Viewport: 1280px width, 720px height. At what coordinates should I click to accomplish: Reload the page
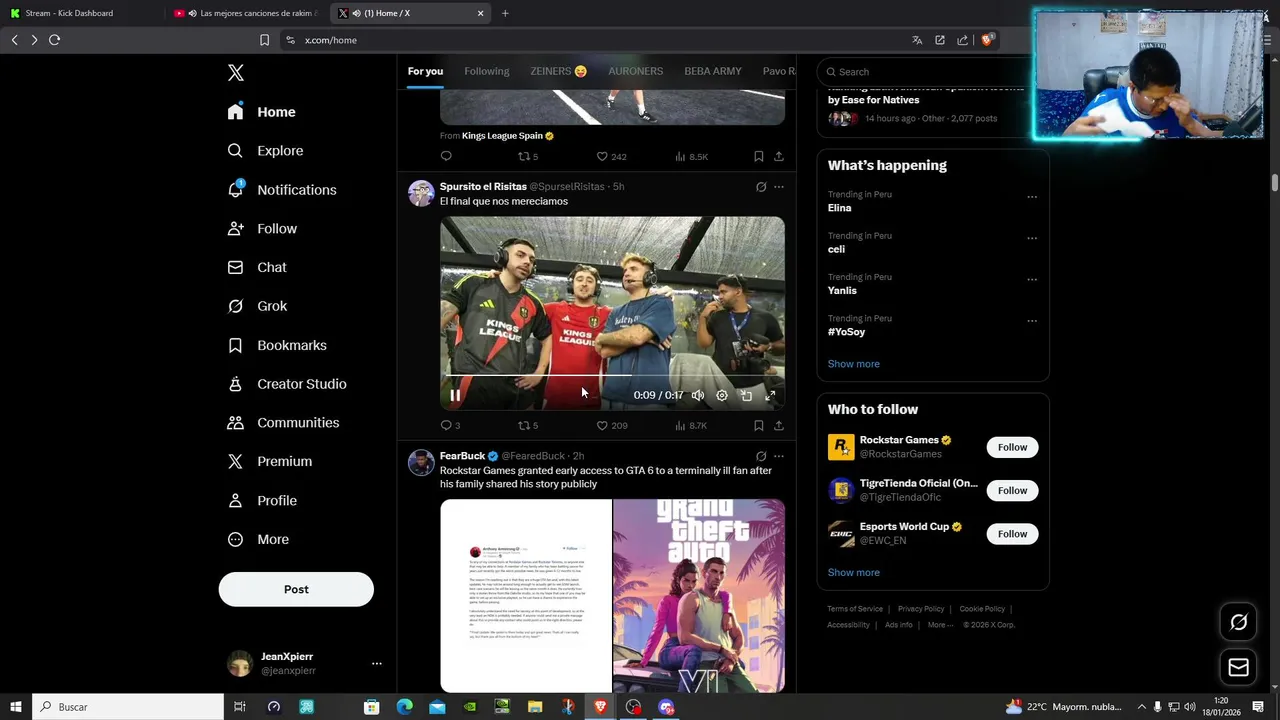(54, 40)
